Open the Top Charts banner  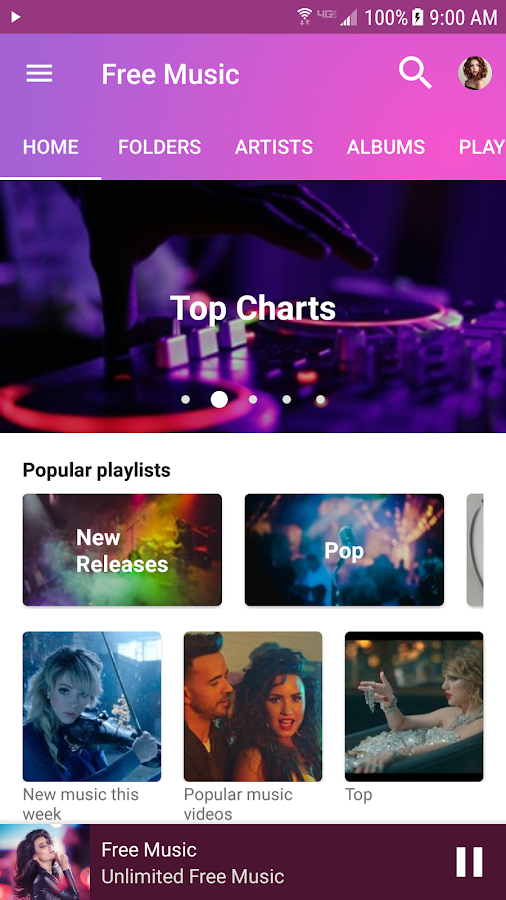pyautogui.click(x=253, y=307)
